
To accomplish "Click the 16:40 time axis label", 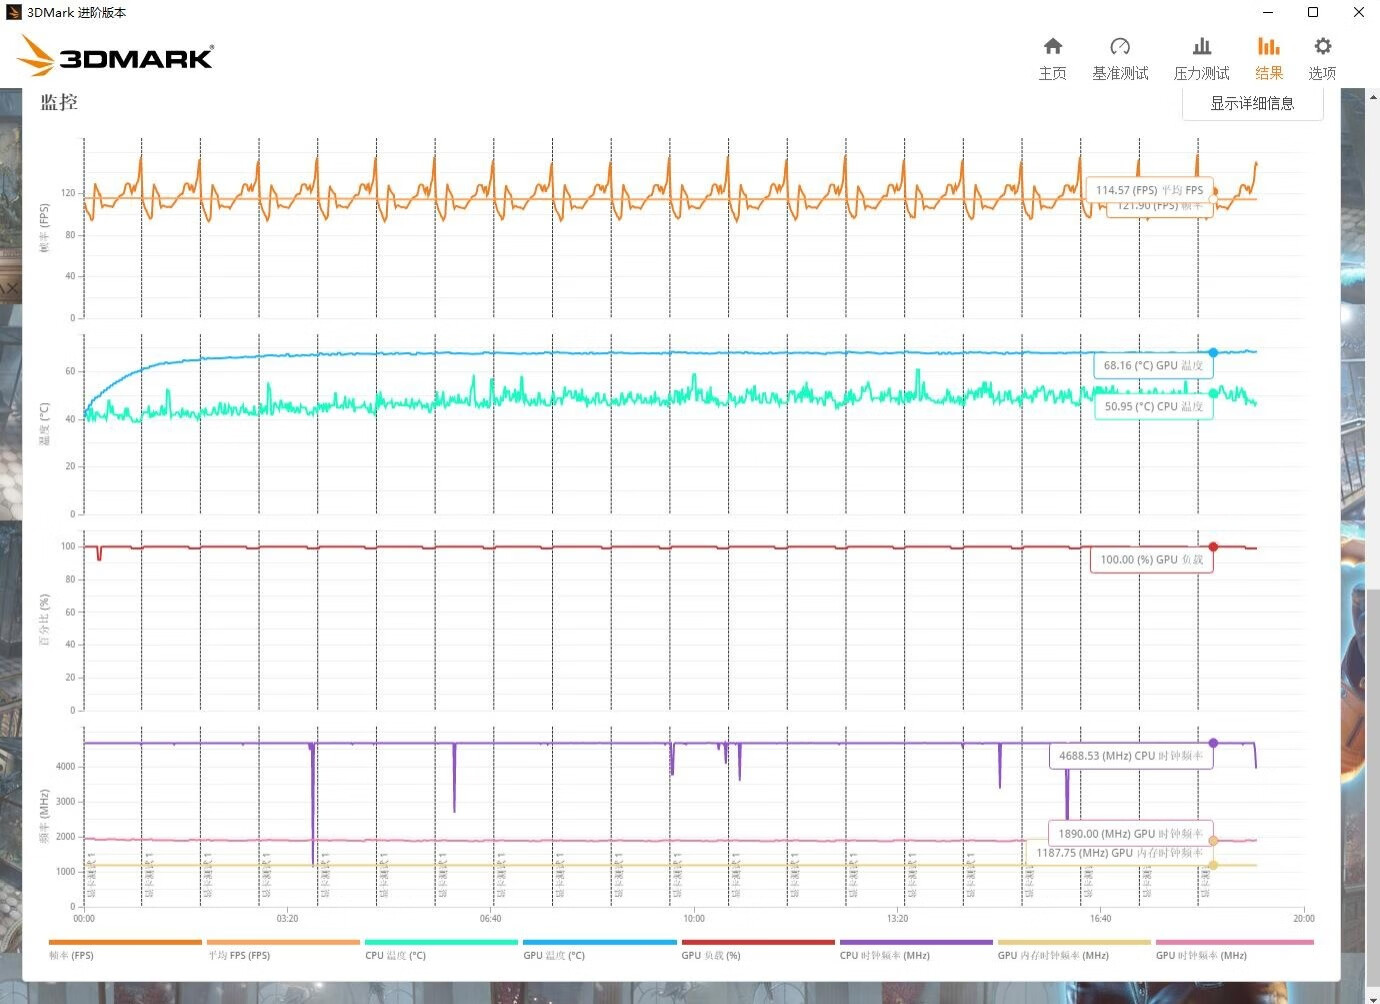I will click(x=1100, y=918).
